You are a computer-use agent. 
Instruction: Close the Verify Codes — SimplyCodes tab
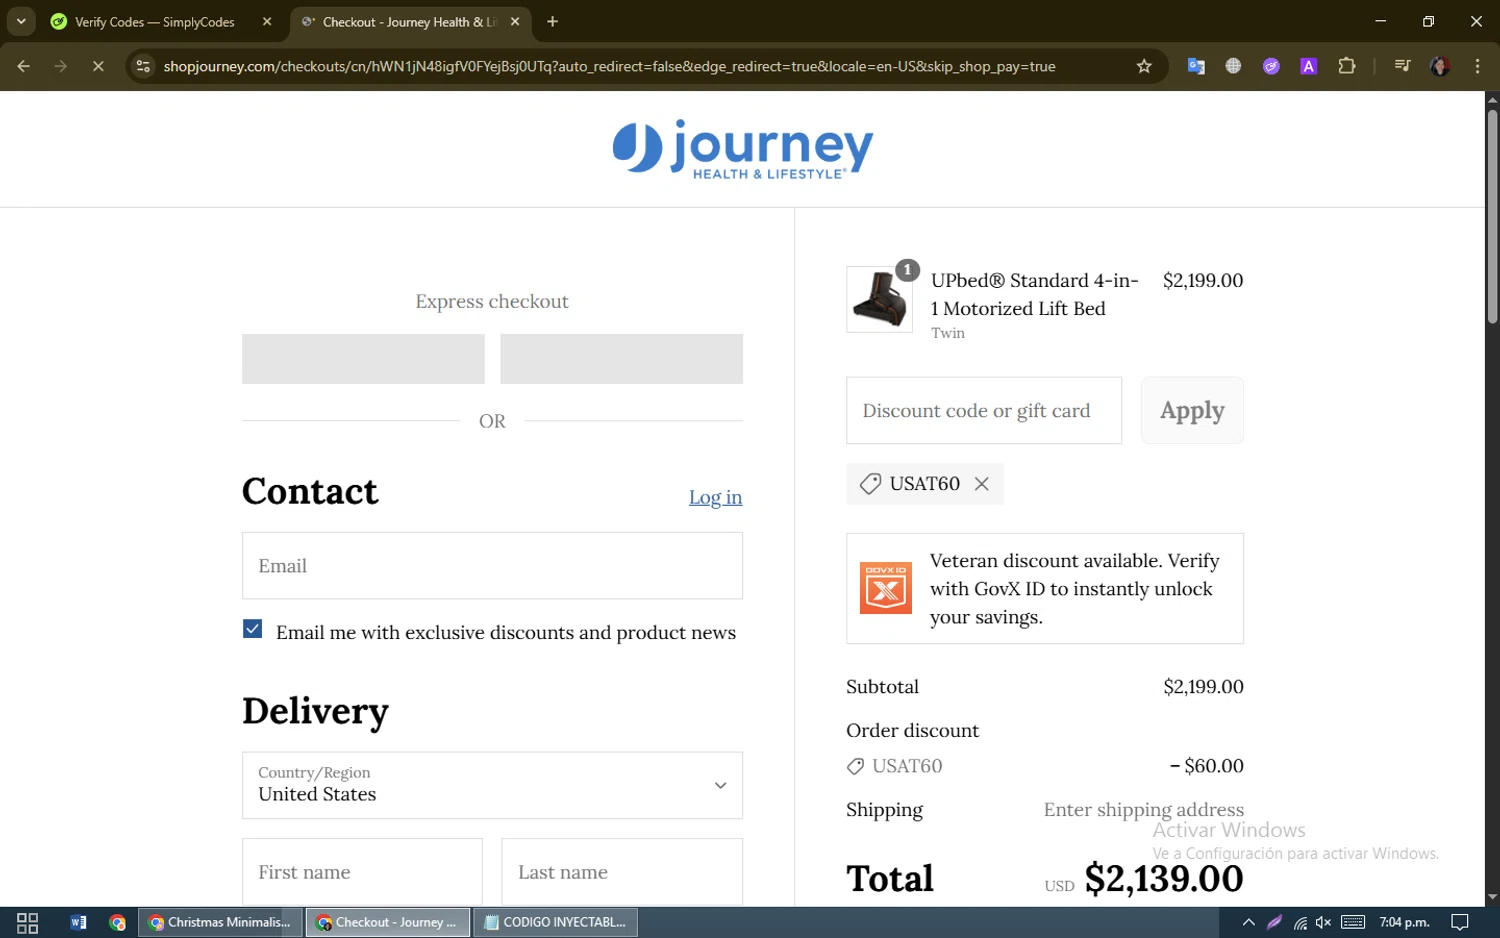point(267,22)
